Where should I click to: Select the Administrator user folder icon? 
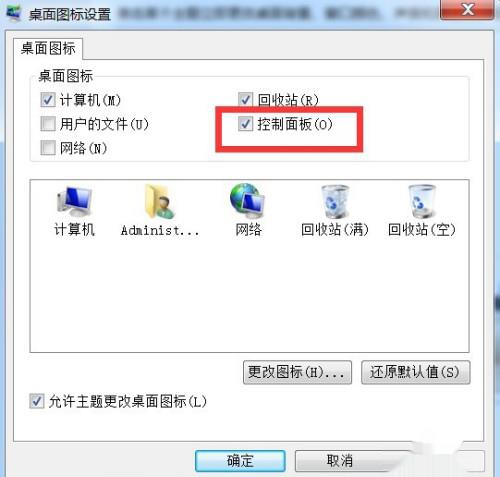point(159,201)
